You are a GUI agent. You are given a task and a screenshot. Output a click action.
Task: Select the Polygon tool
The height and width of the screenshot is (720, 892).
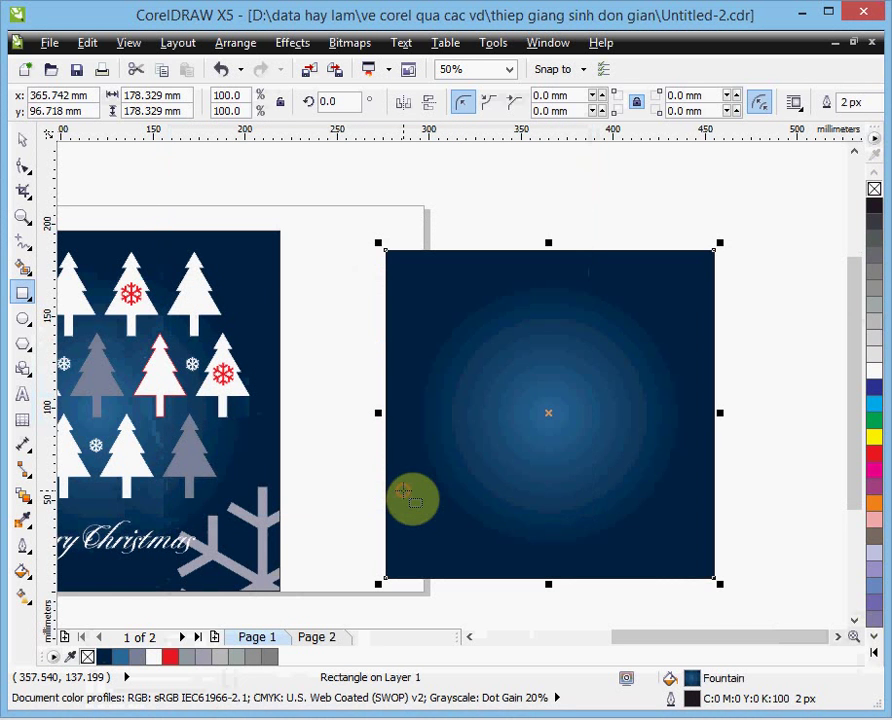(x=22, y=344)
